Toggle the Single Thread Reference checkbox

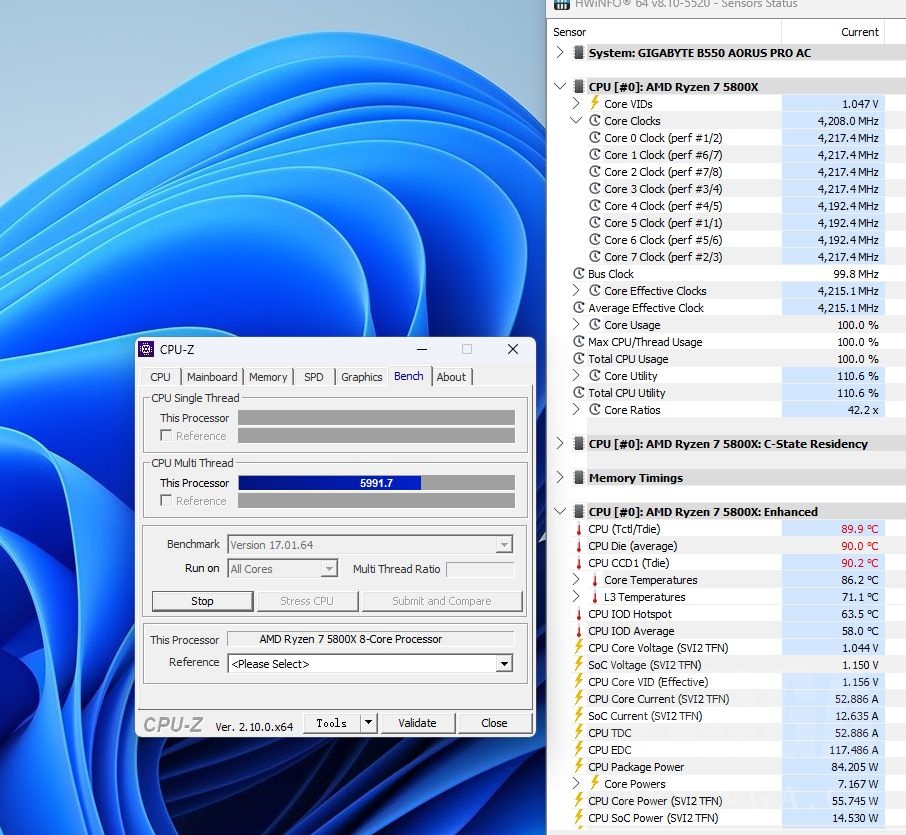pos(166,436)
